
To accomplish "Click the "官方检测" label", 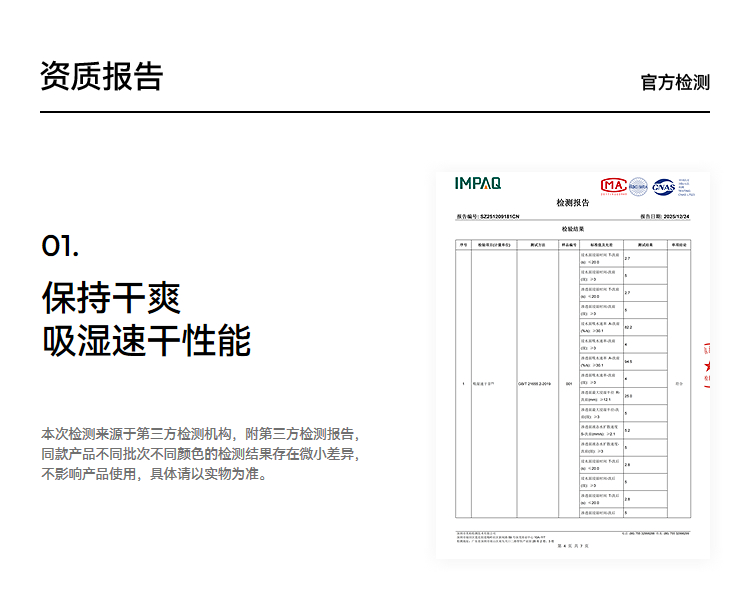I will pyautogui.click(x=675, y=82).
